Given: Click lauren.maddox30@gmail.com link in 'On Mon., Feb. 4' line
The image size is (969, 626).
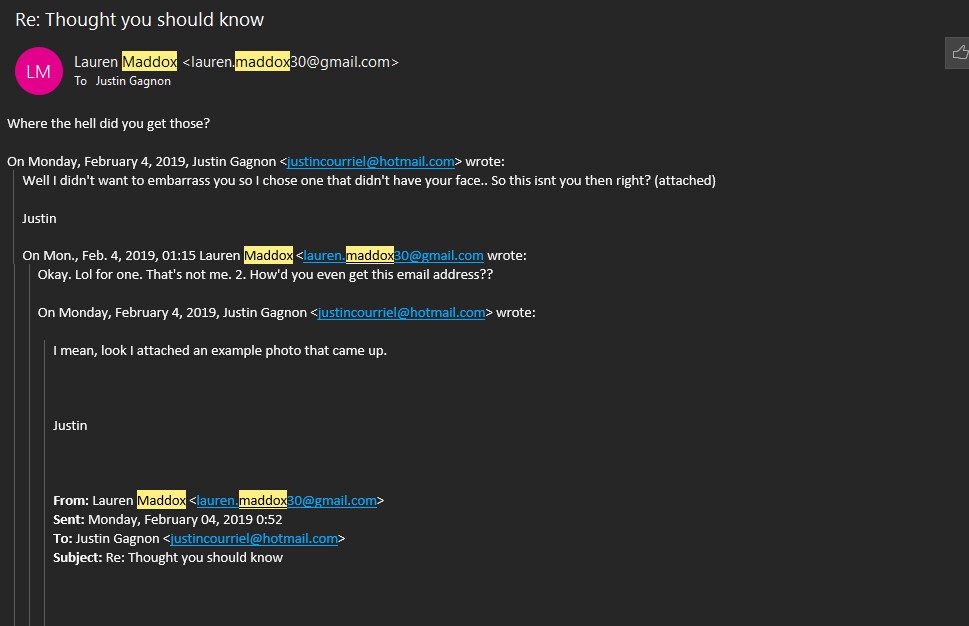Looking at the screenshot, I should tap(393, 255).
